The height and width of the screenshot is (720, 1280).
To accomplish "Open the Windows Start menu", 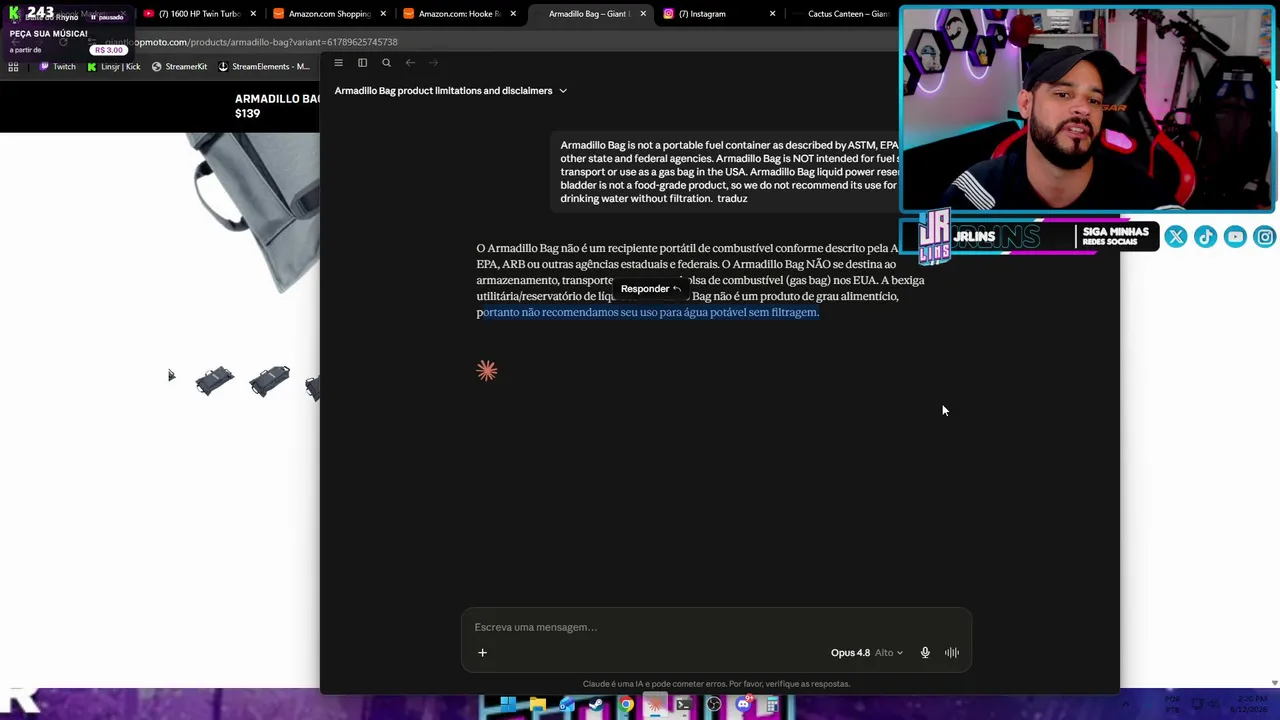I will pyautogui.click(x=508, y=706).
